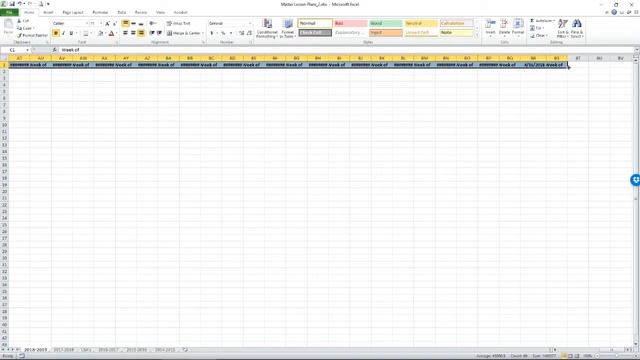Click Merge & Center
Image resolution: width=640 pixels, height=360 pixels.
pos(183,33)
